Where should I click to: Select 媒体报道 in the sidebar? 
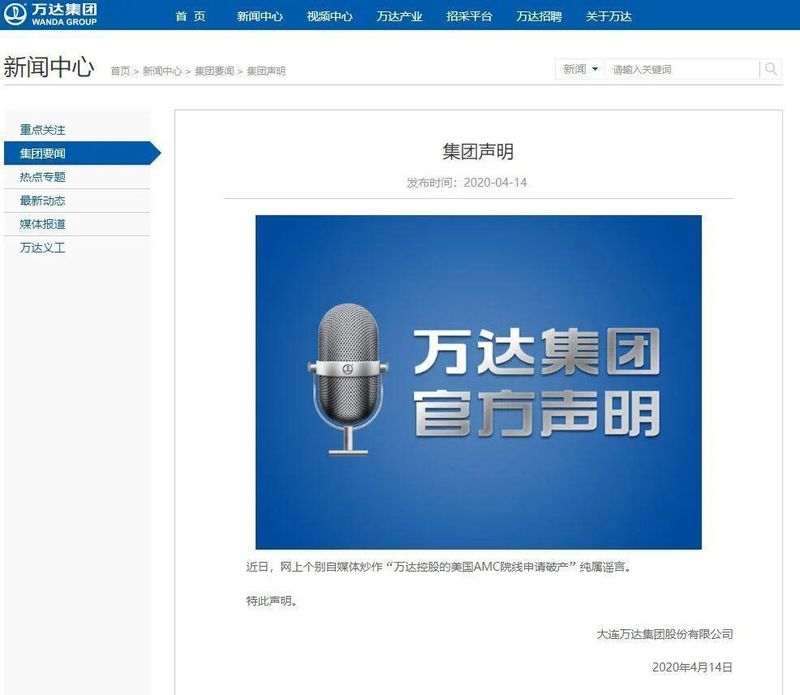coord(77,224)
